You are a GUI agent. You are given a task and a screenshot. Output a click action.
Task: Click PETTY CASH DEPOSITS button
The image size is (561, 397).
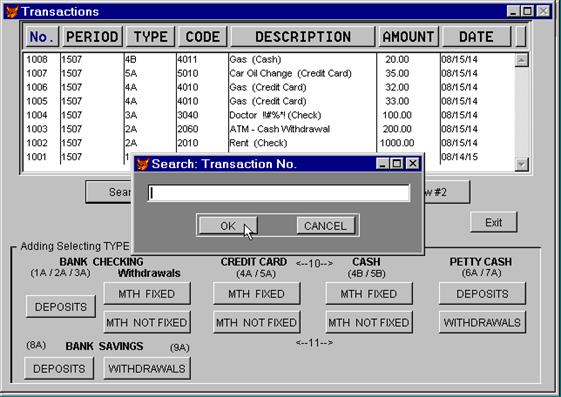pos(482,294)
